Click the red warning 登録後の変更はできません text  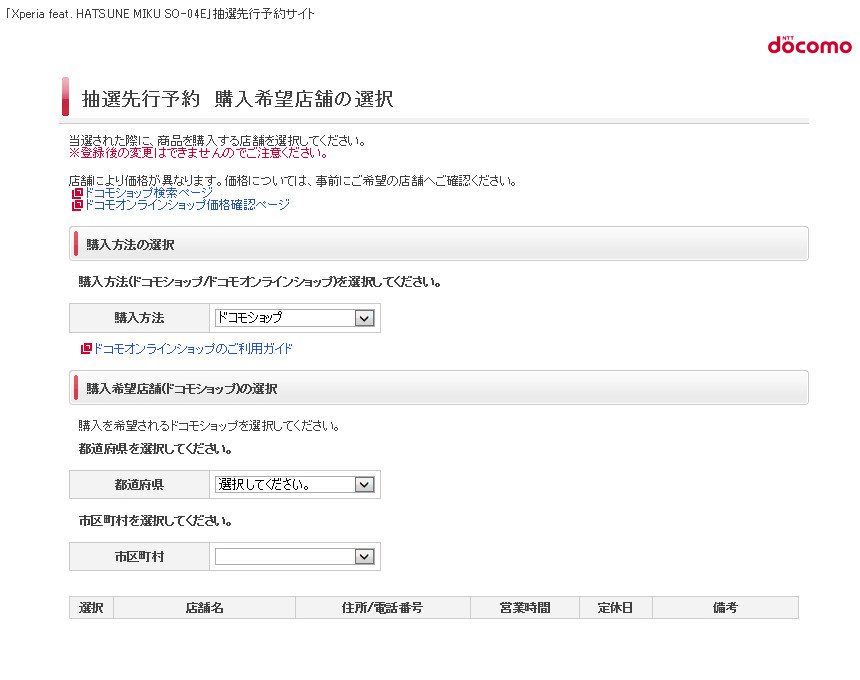pos(199,153)
